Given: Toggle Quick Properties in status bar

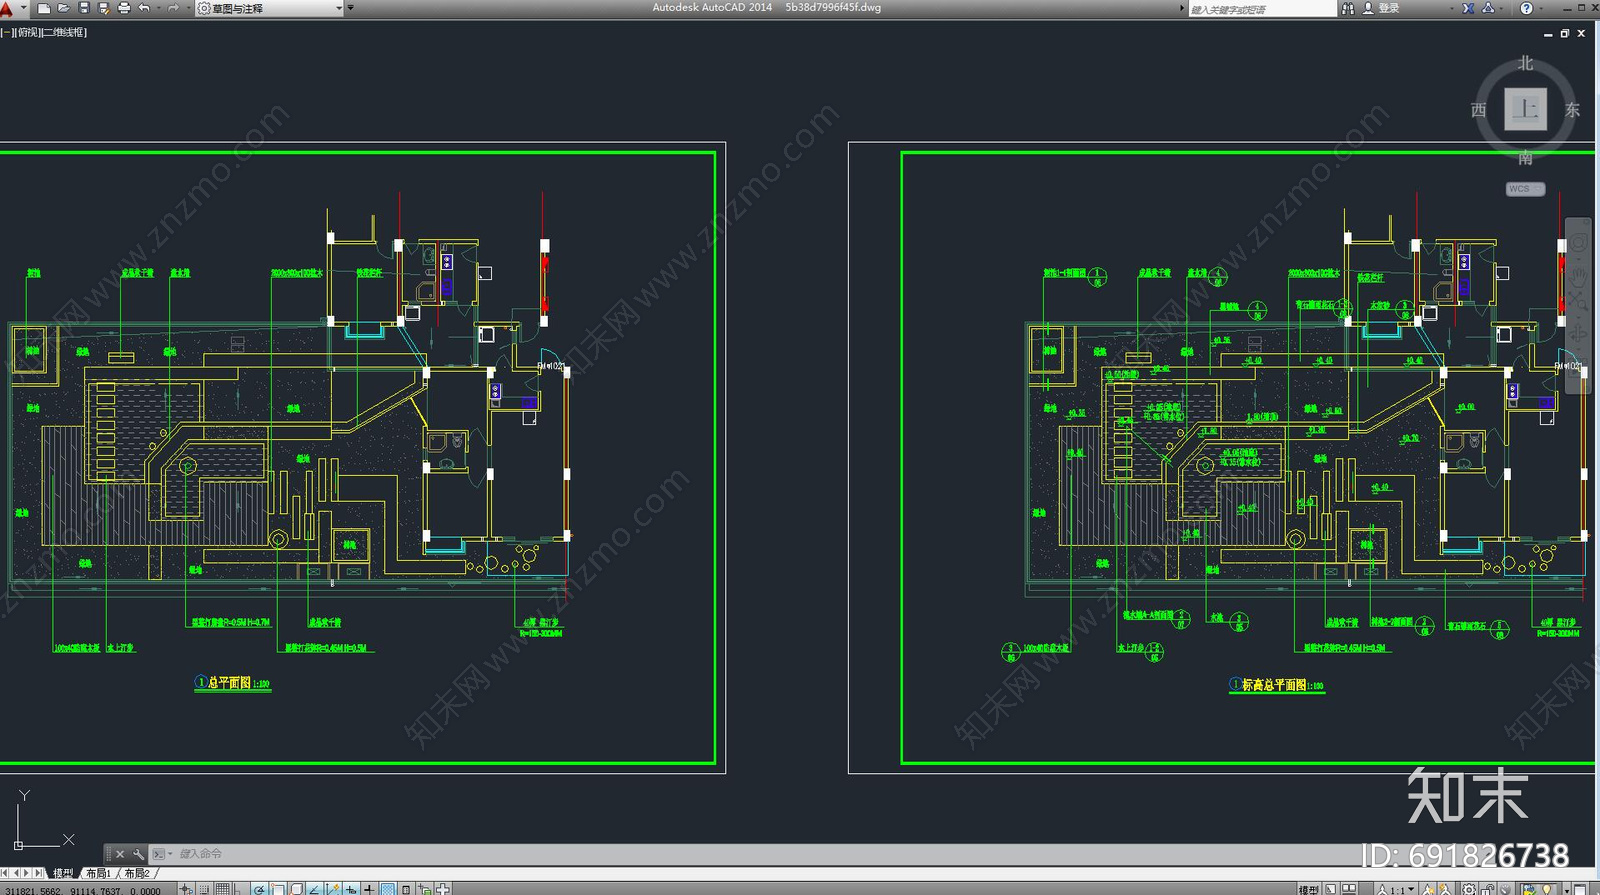Looking at the screenshot, I should 405,889.
